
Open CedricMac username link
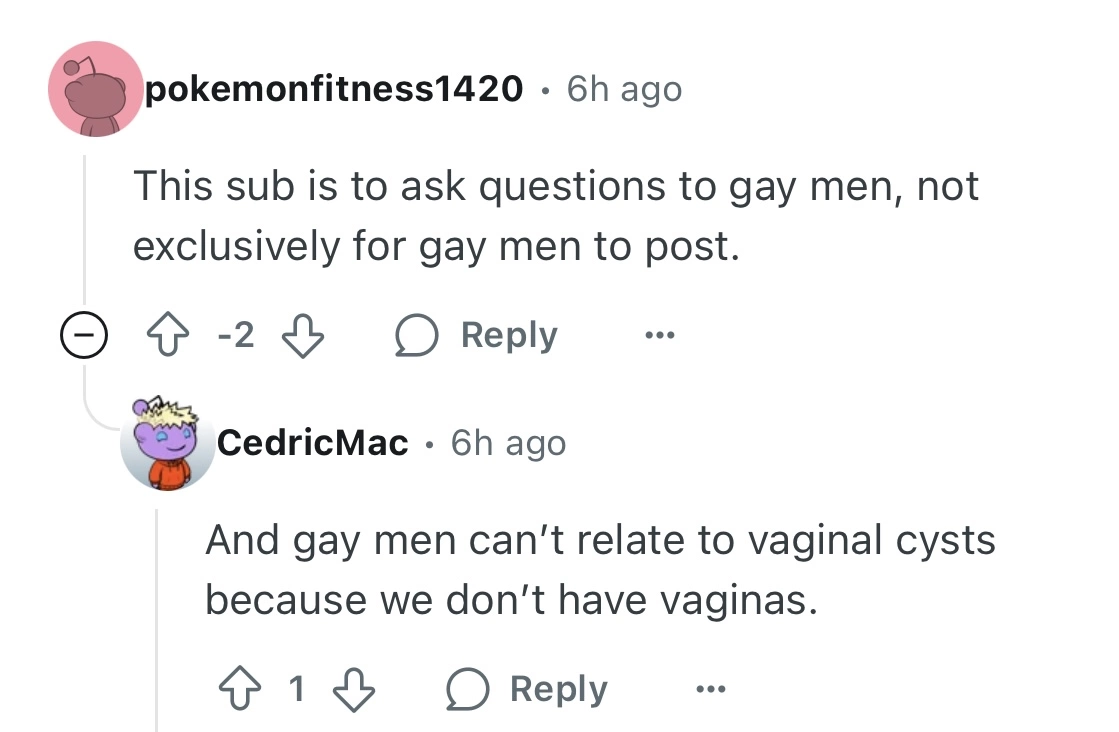pos(313,443)
